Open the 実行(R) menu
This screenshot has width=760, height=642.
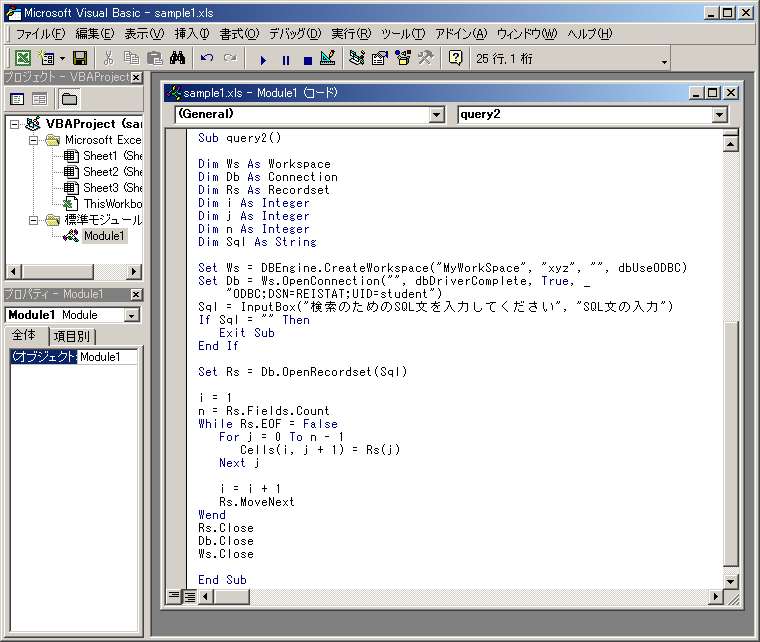[x=351, y=34]
